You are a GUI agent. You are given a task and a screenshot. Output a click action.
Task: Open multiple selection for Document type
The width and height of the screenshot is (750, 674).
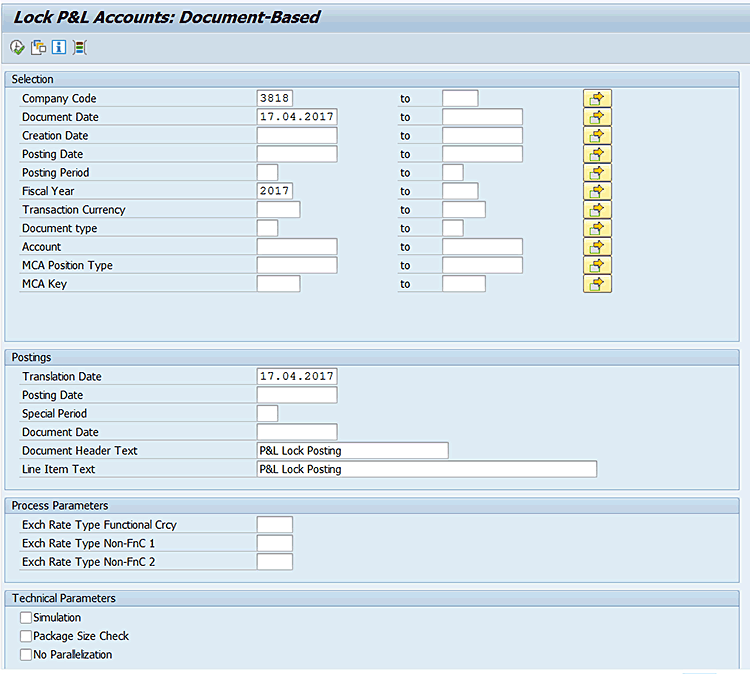(597, 228)
